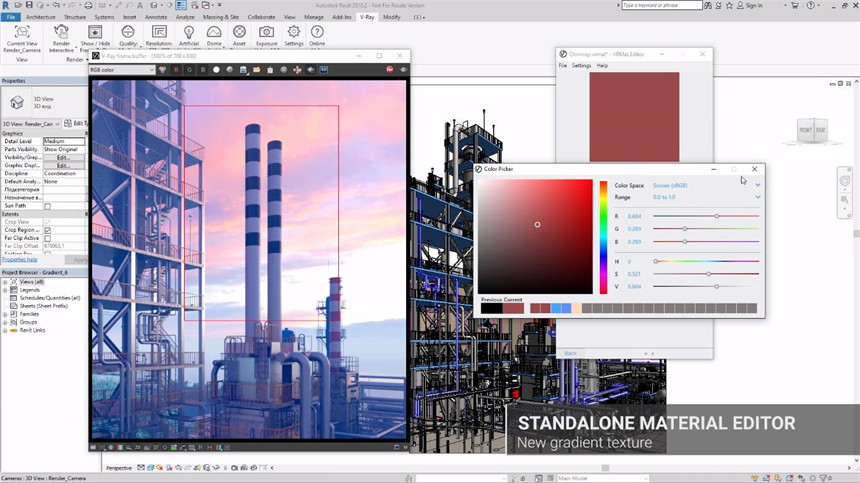This screenshot has height=483, width=860.
Task: Uncheck the Crop Region checkbox
Action: coord(47,230)
